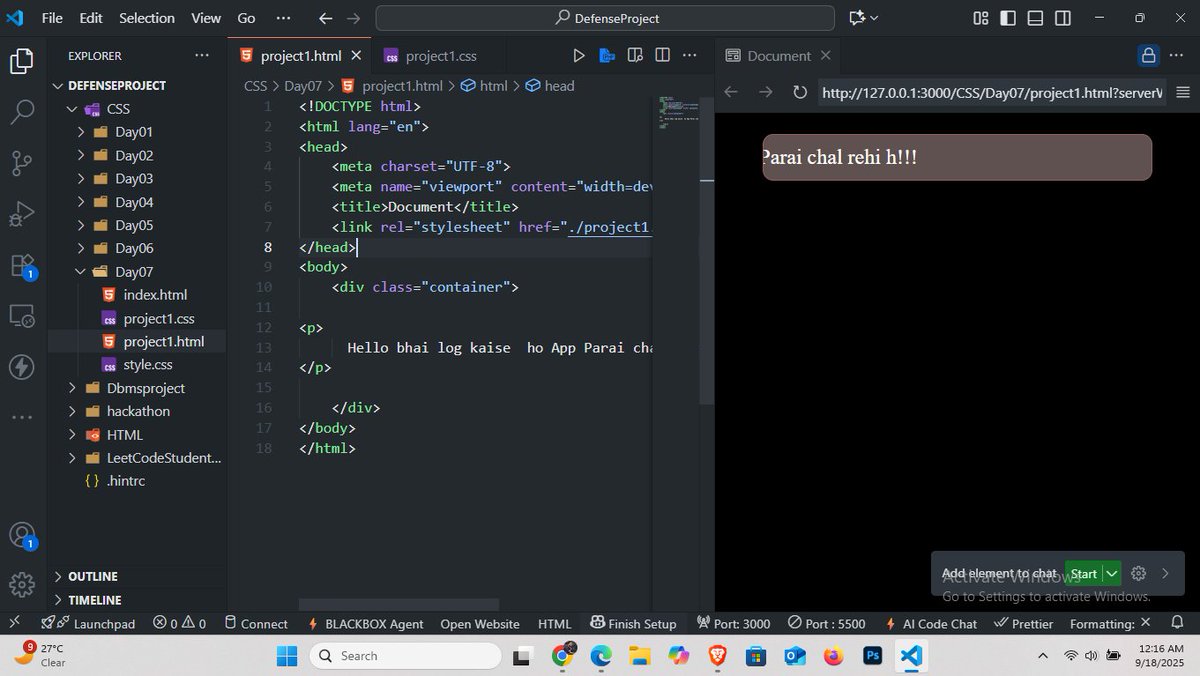Toggle the bottom panel visibility icon
1200x676 pixels.
tap(1034, 17)
